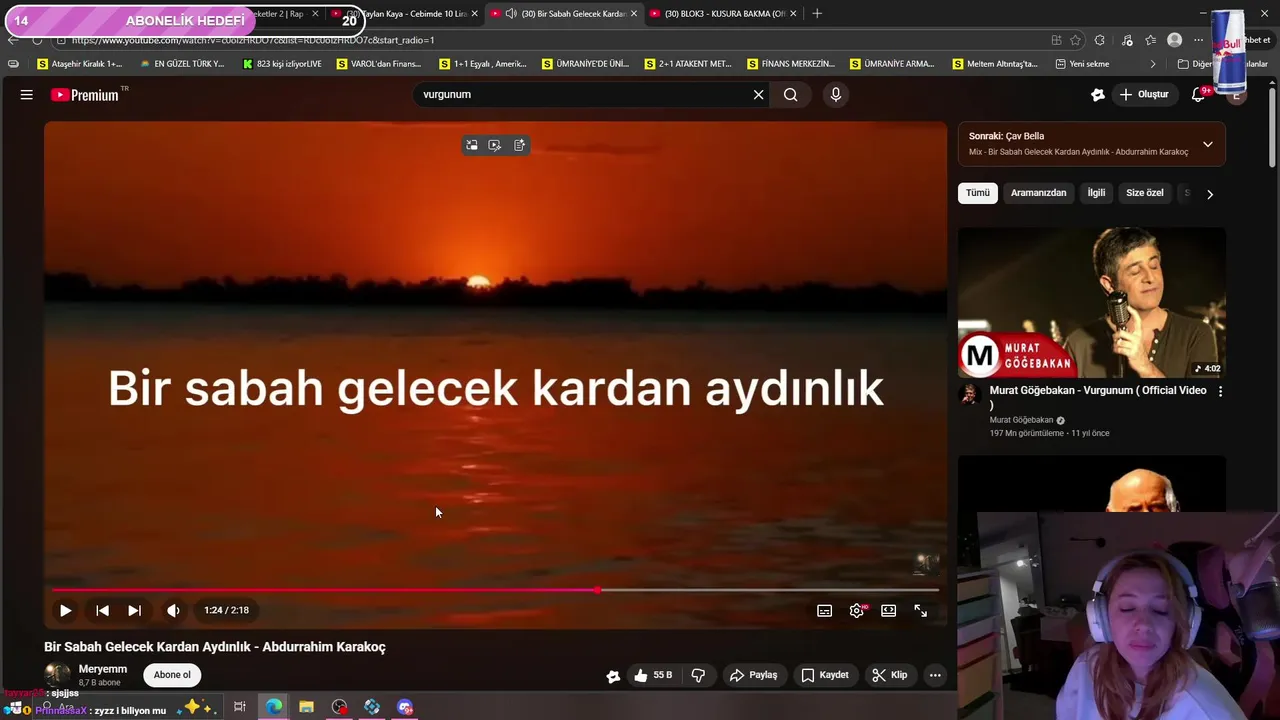Create a clip with Klip
Image resolution: width=1280 pixels, height=720 pixels.
click(x=889, y=675)
